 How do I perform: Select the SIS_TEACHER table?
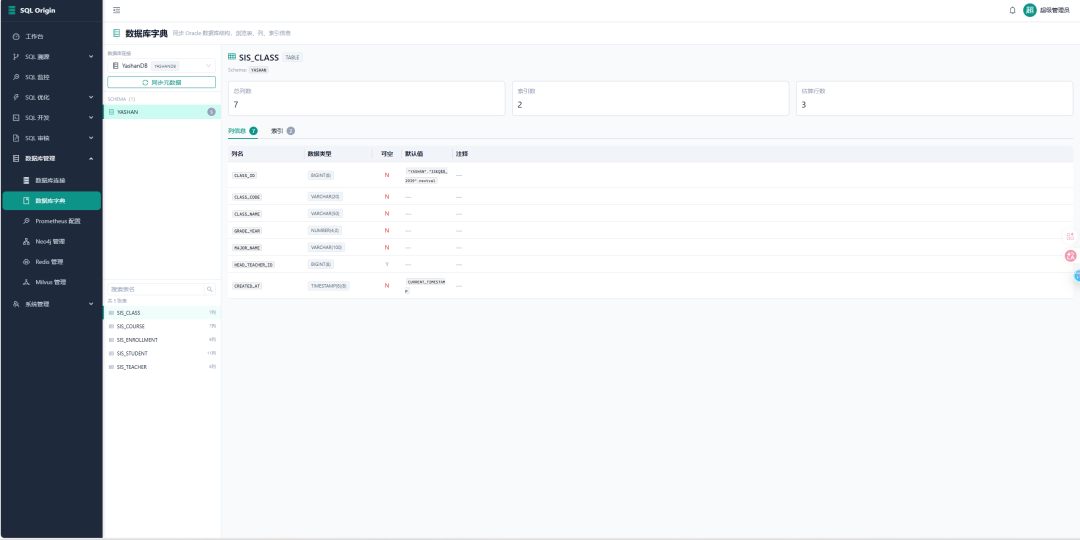(162, 367)
